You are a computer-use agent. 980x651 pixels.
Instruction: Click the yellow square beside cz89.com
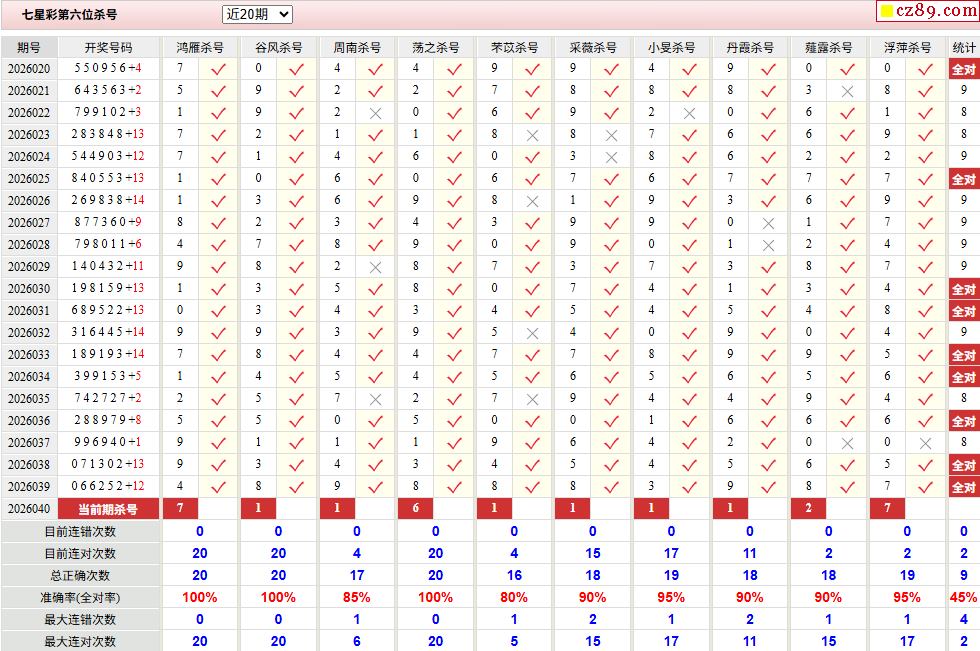886,11
